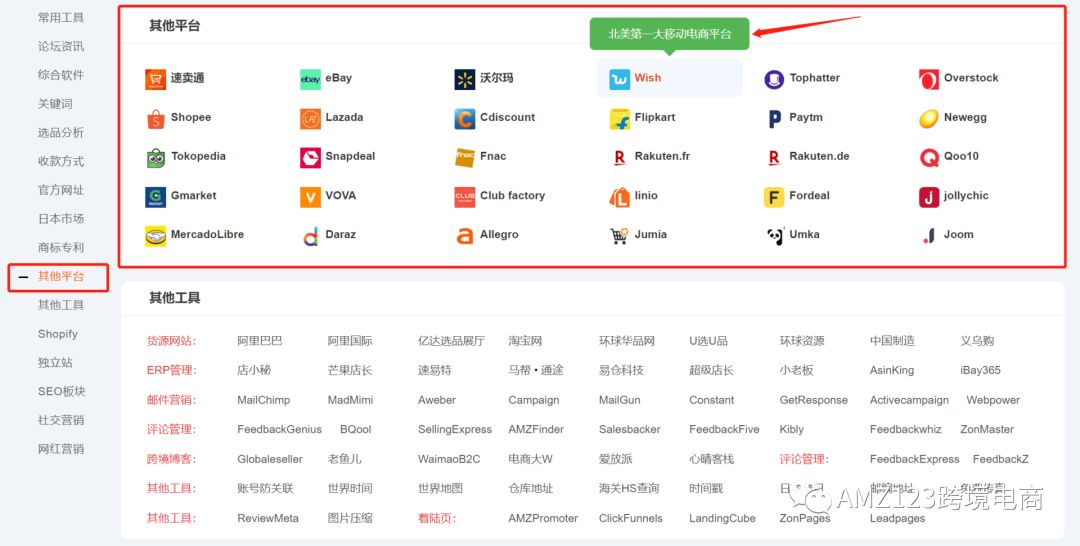Select 综合软件 in the sidebar
Image resolution: width=1080 pixels, height=546 pixels.
point(61,74)
